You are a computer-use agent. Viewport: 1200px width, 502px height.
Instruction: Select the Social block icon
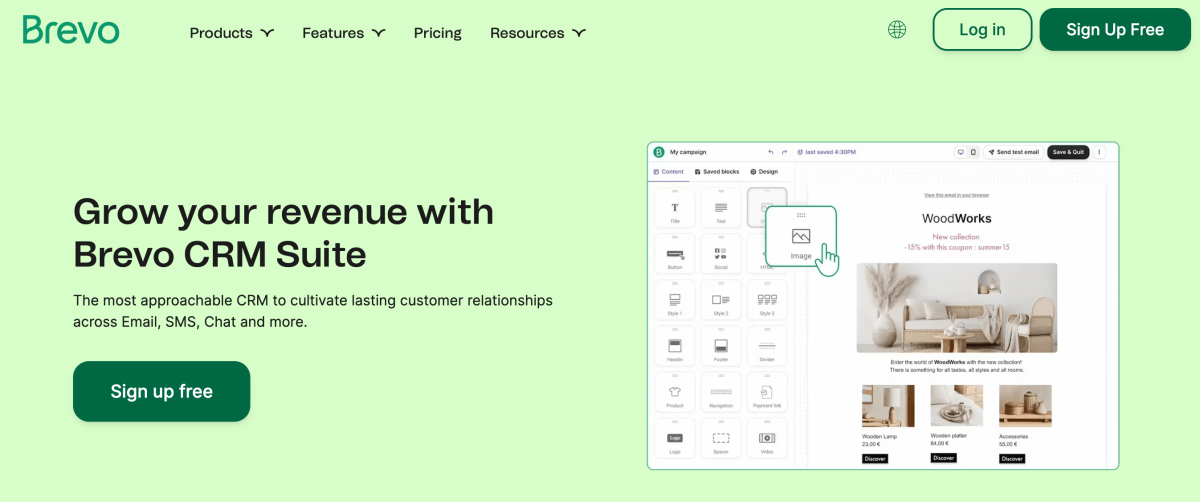pyautogui.click(x=720, y=257)
